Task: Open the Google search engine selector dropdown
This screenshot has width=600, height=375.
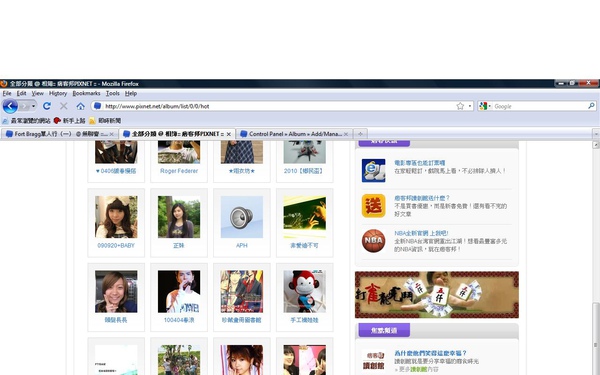Action: 485,106
